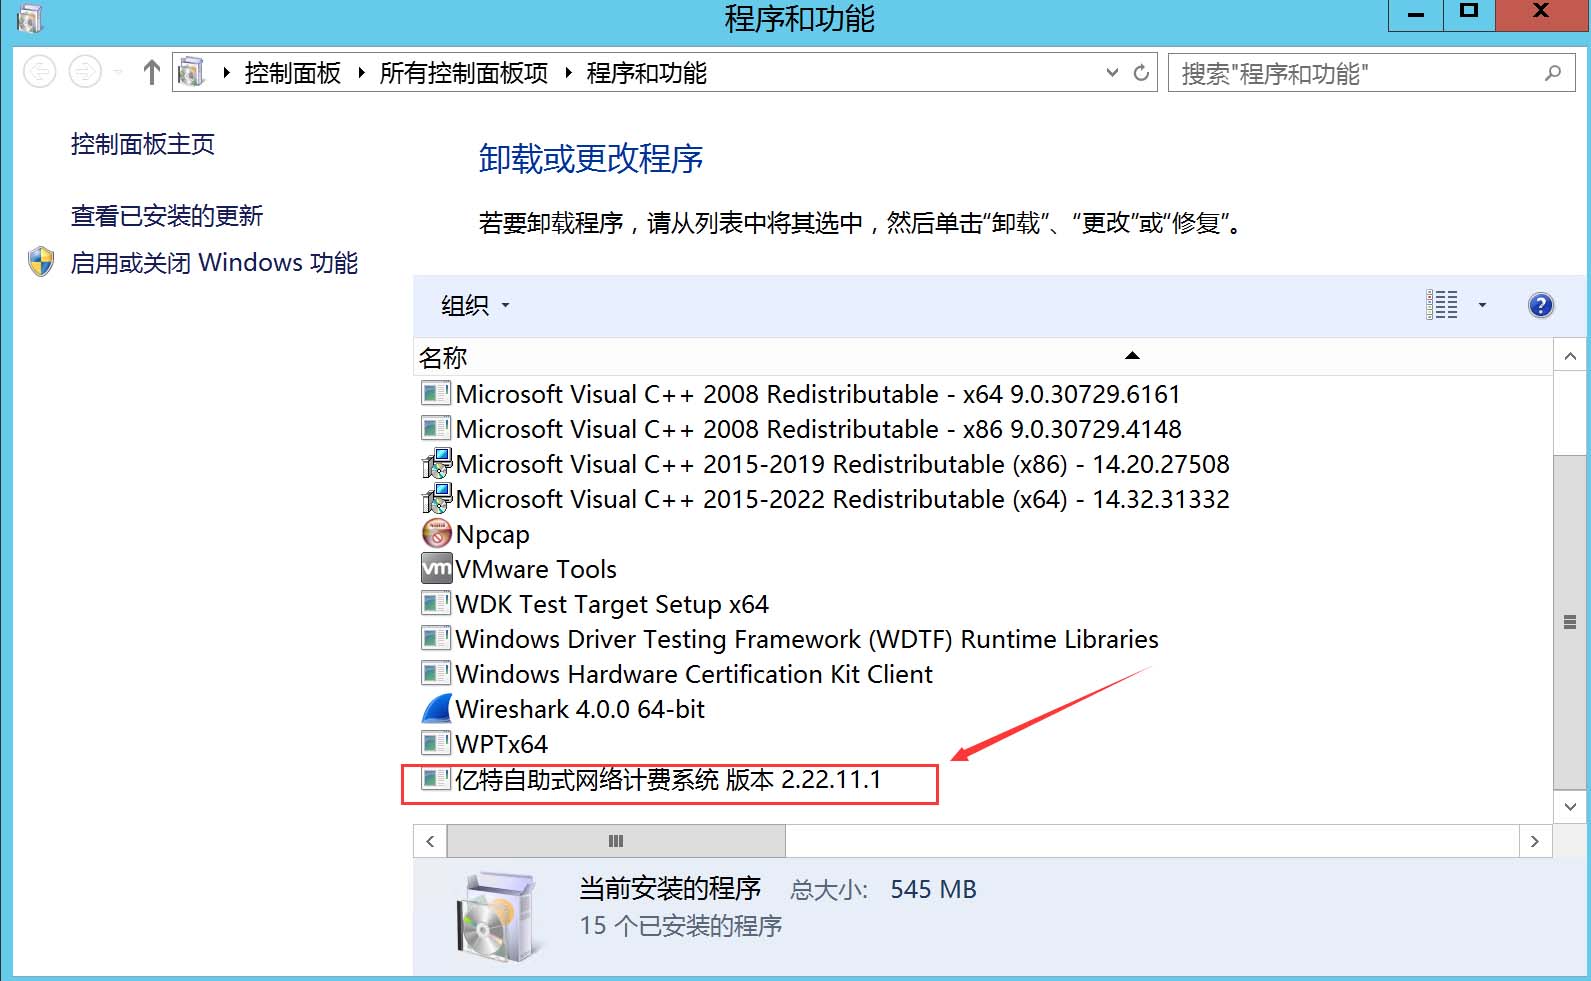Click icon of Windows Driver Testing Framework entry

point(436,638)
